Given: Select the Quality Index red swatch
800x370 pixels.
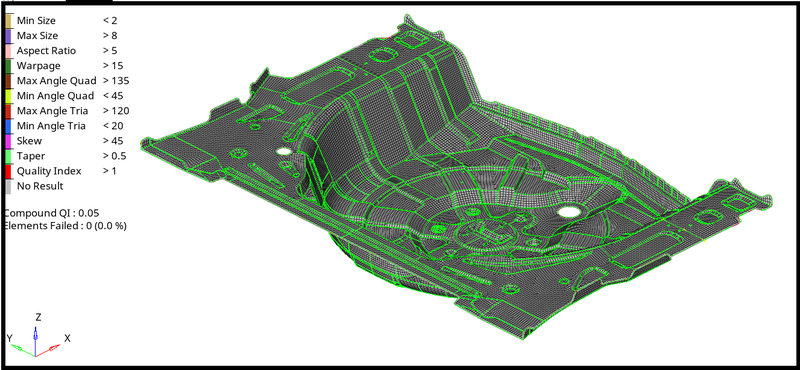Looking at the screenshot, I should pos(8,171).
